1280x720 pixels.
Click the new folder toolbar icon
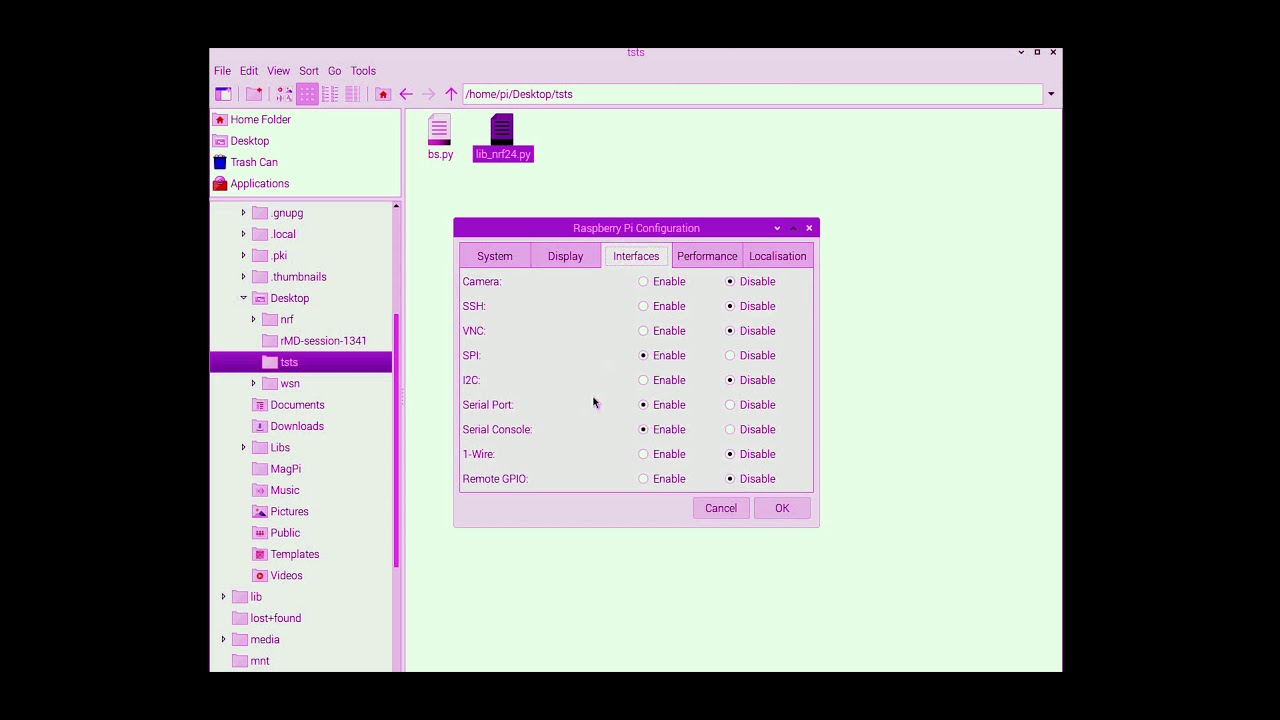click(x=254, y=94)
